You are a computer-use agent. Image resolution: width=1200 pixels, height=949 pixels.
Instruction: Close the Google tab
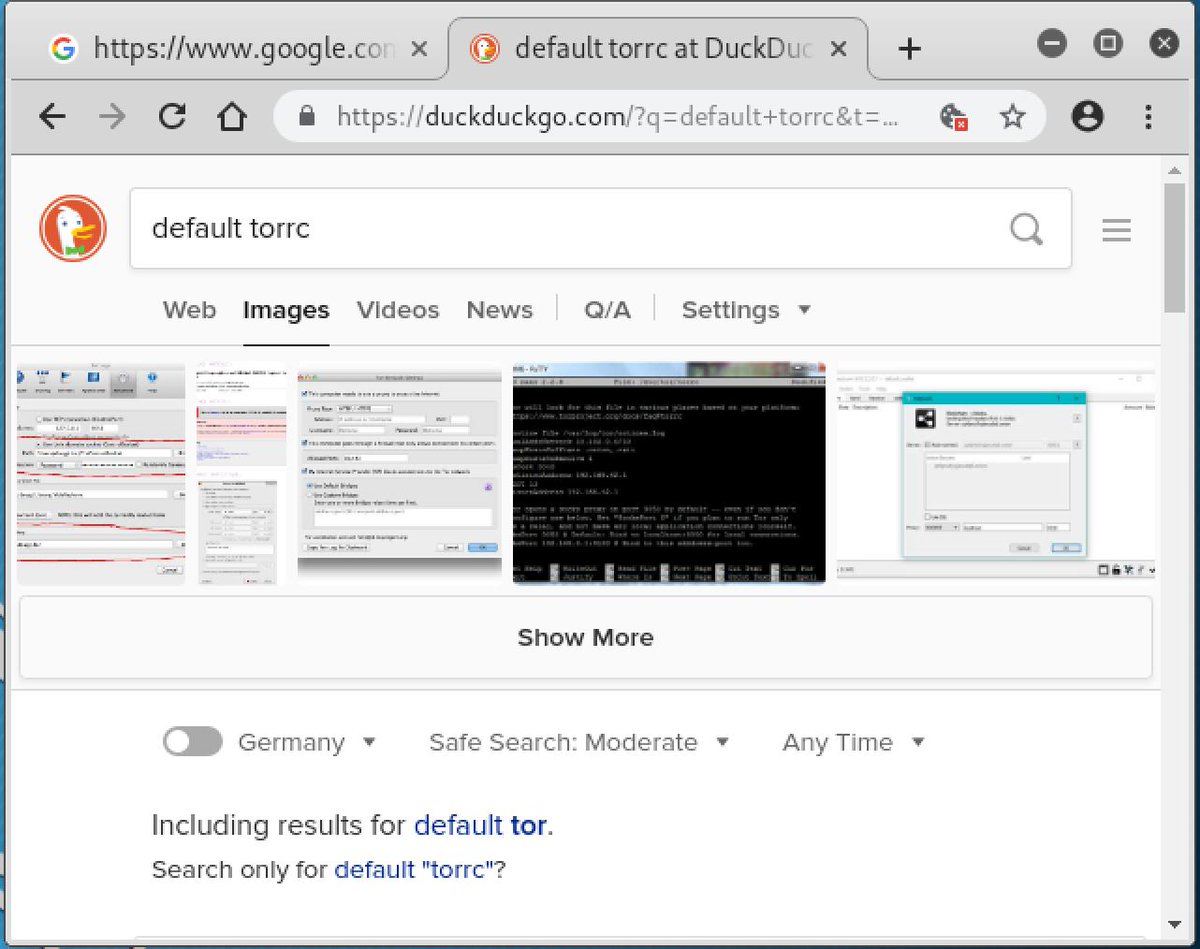(419, 48)
